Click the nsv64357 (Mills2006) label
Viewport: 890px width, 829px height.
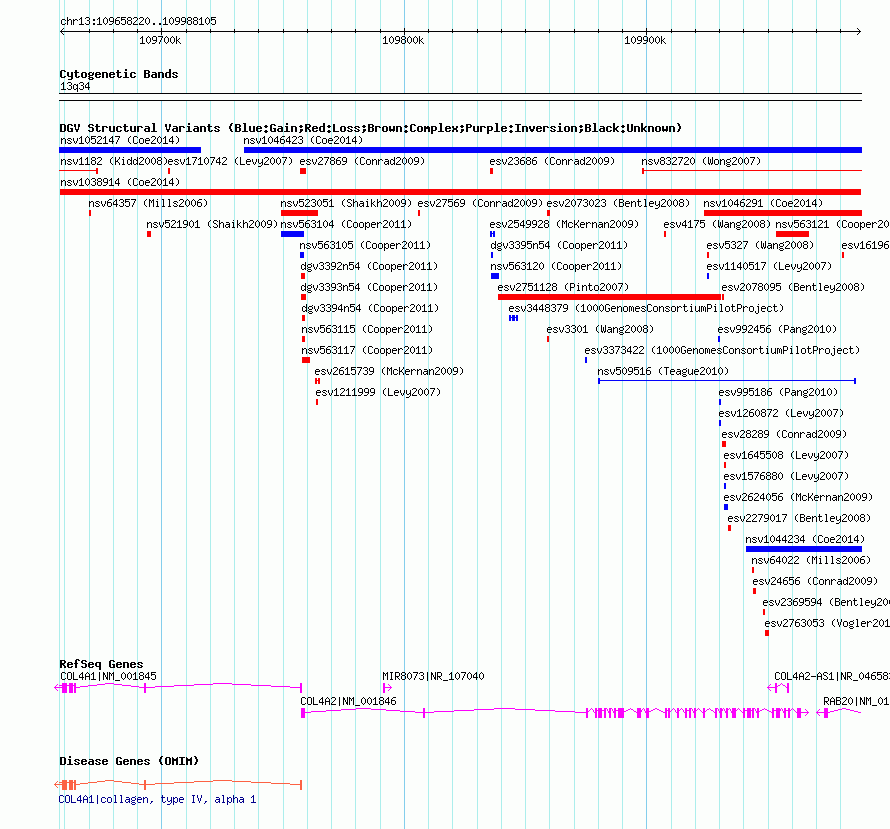coord(148,203)
